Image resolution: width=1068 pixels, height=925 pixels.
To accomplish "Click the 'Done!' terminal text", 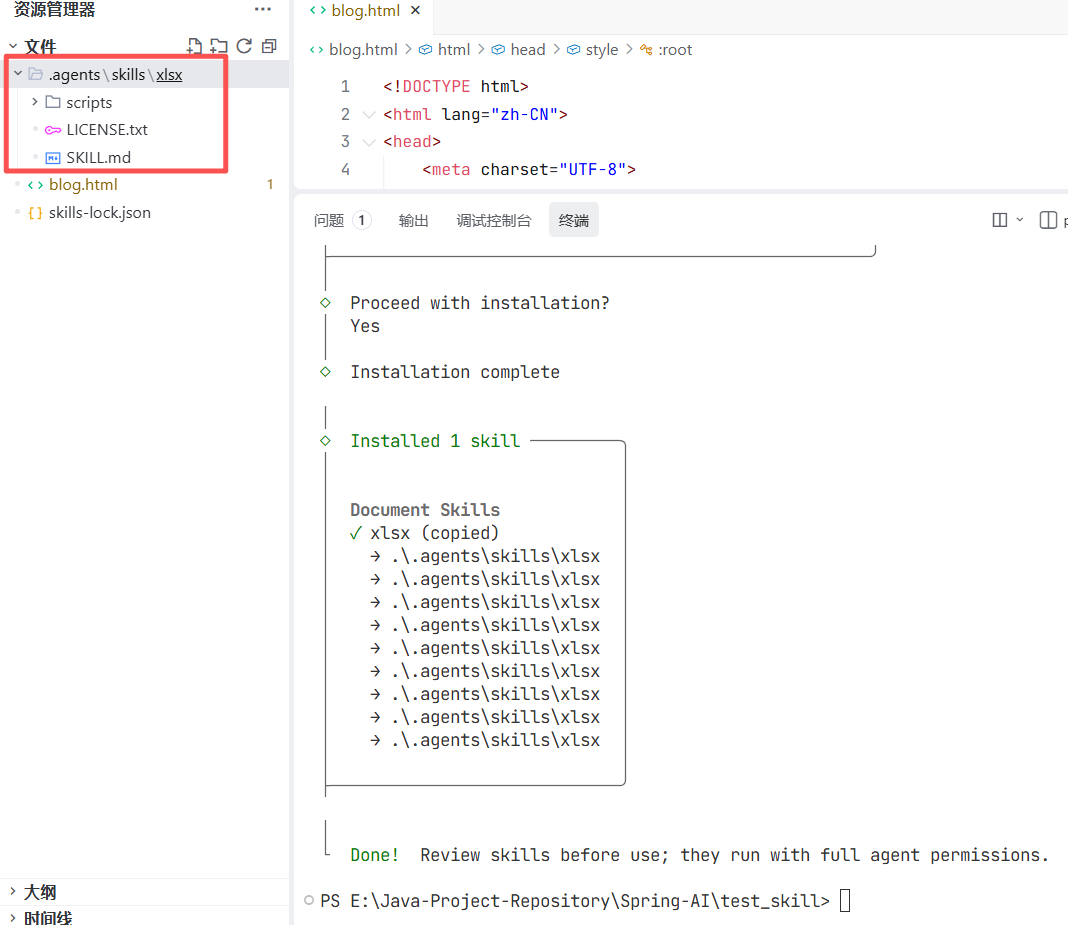I will (x=375, y=855).
